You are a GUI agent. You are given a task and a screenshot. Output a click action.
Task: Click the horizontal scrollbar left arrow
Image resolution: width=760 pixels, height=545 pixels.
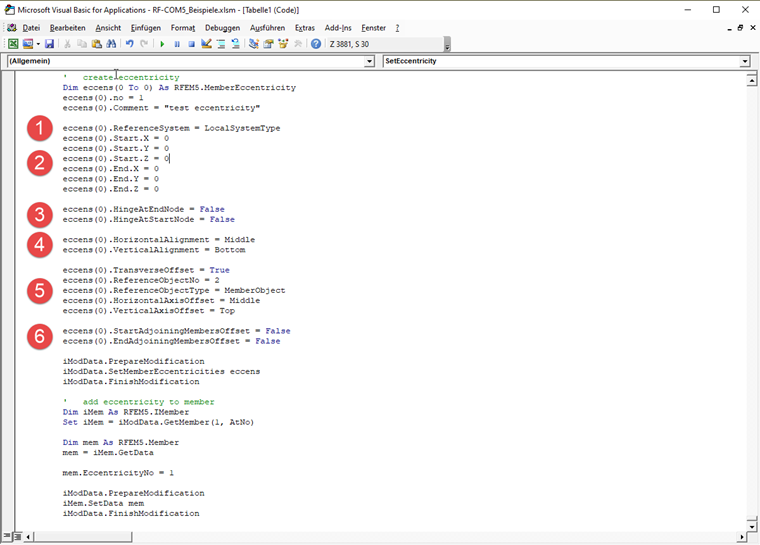(x=28, y=537)
